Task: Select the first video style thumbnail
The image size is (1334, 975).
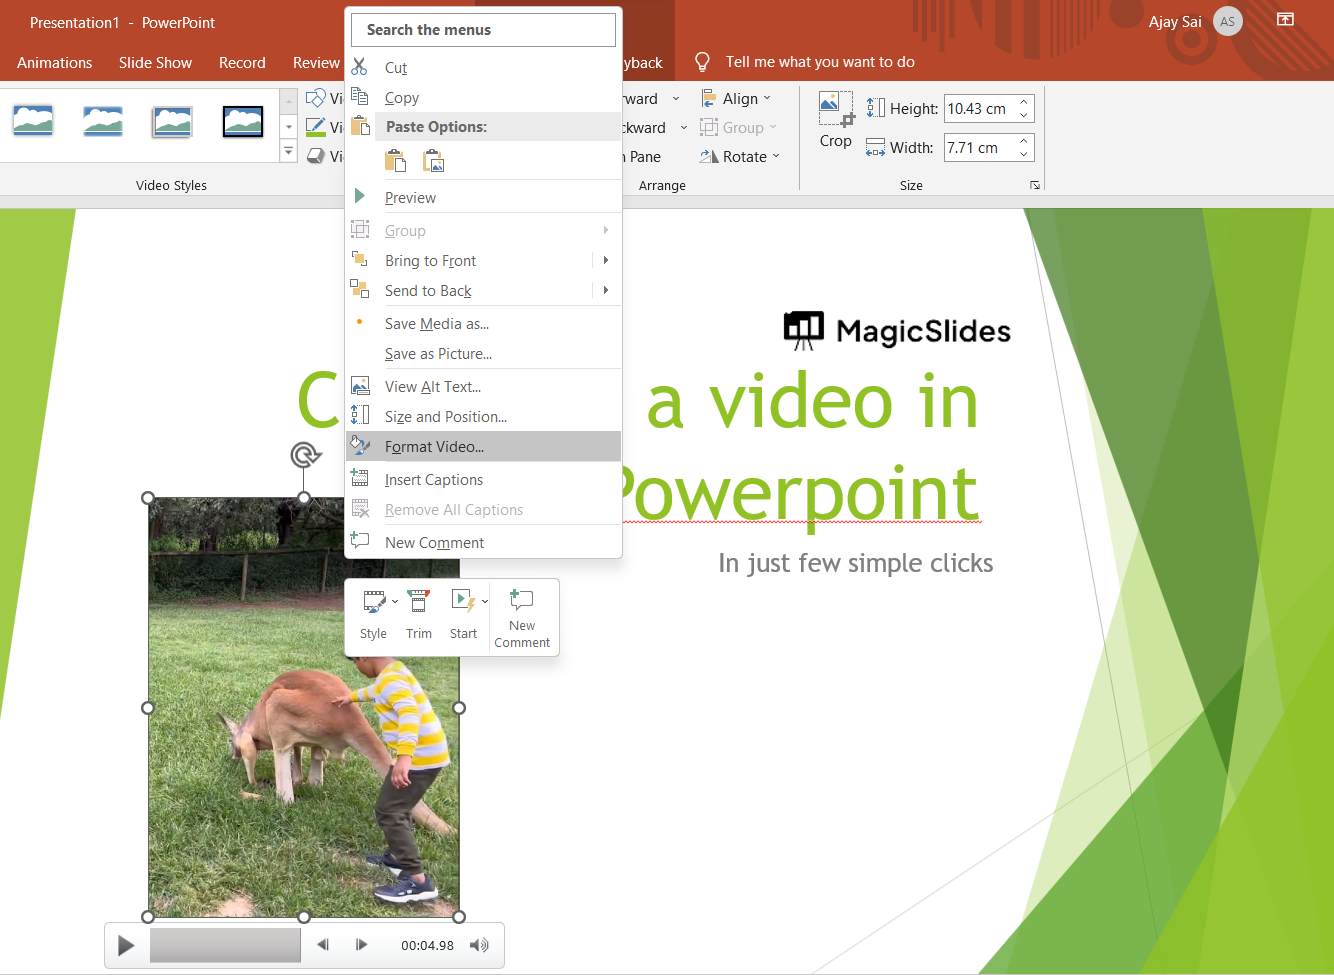Action: pos(33,121)
